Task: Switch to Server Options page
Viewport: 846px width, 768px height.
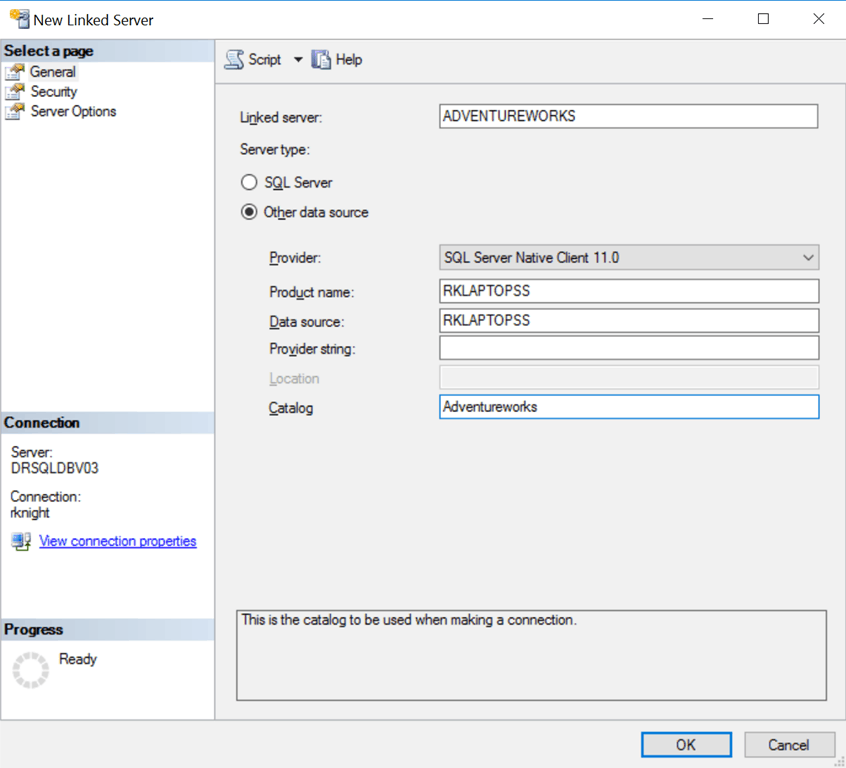Action: pyautogui.click(x=73, y=111)
